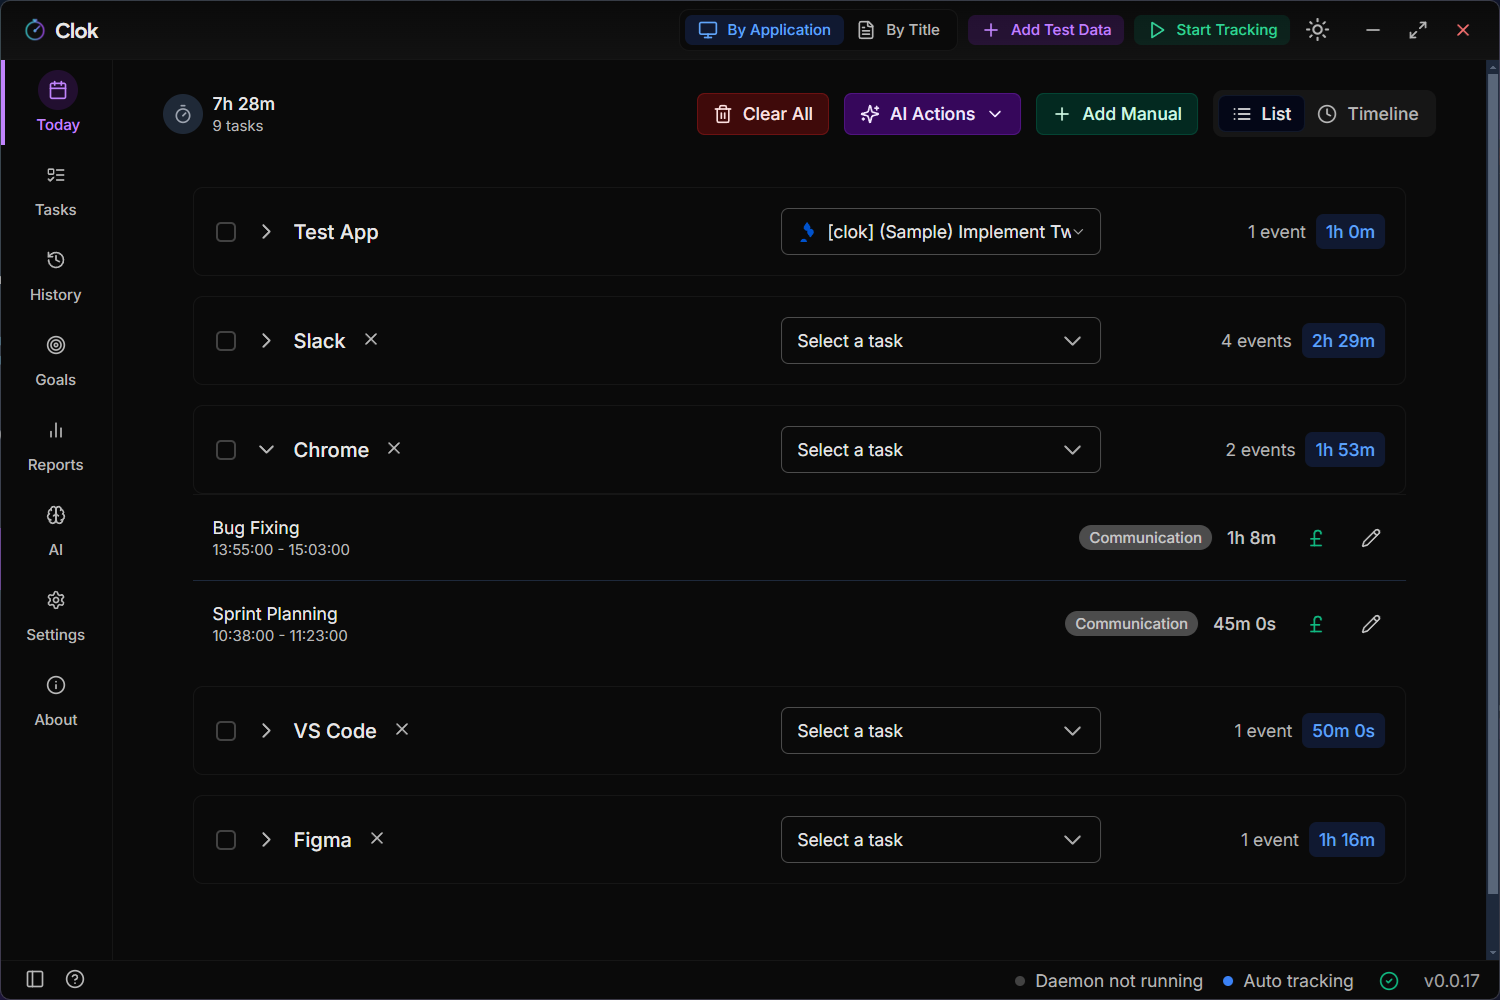The width and height of the screenshot is (1500, 1000).
Task: Switch to the List view
Action: [1262, 114]
